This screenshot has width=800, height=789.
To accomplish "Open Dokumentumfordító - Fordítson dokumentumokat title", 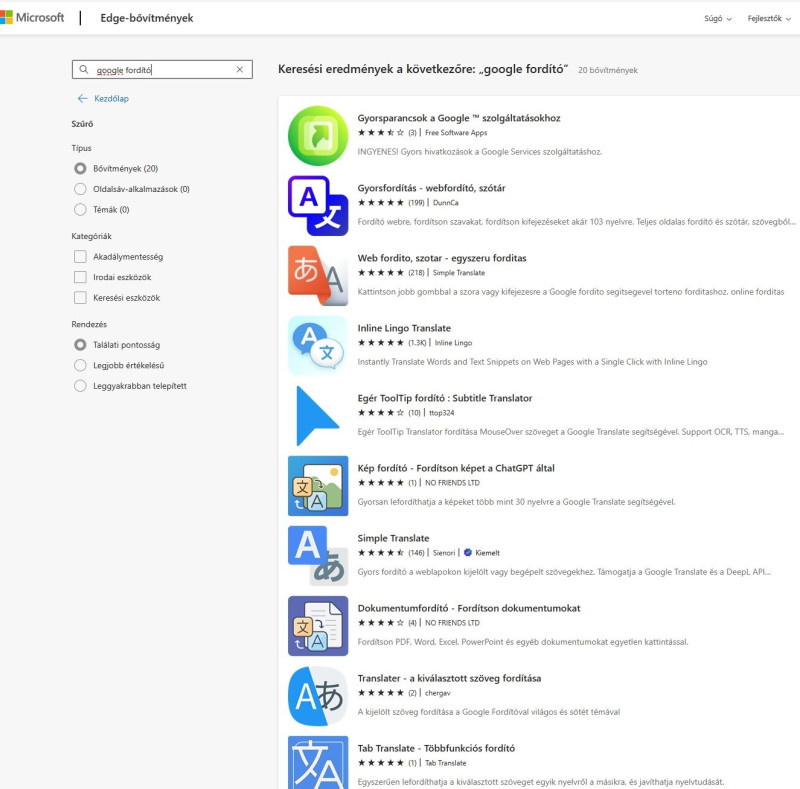I will coord(469,608).
